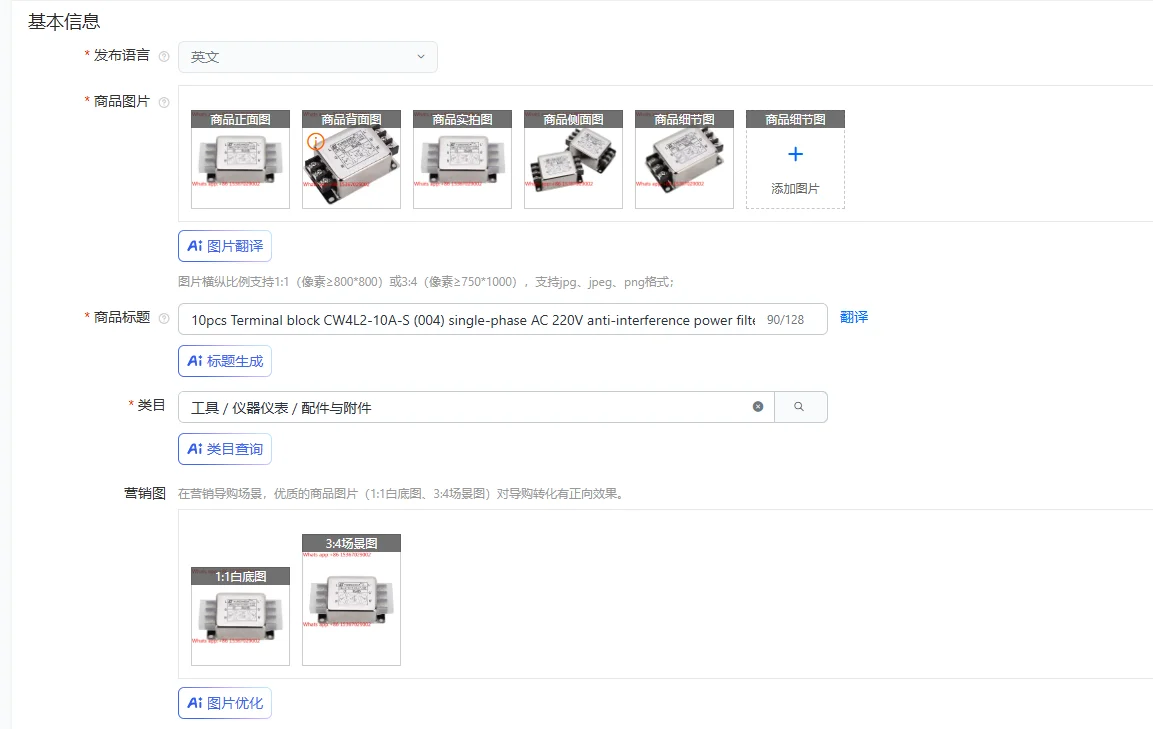Screen dimensions: 1153x729
Task: Select the 商品实拍图 thumbnail
Action: [463, 159]
